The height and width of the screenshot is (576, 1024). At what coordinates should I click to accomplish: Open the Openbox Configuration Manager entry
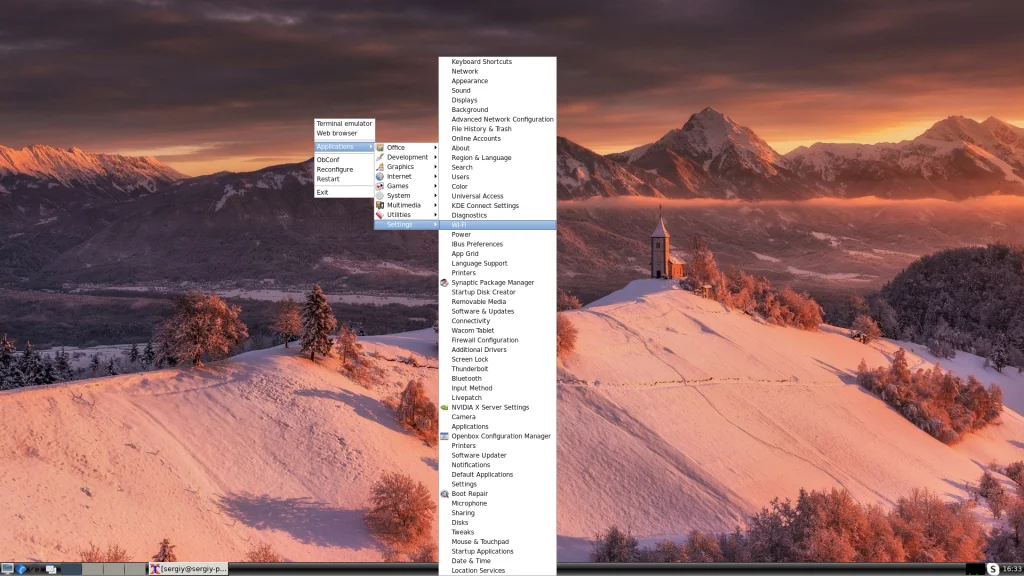(501, 436)
